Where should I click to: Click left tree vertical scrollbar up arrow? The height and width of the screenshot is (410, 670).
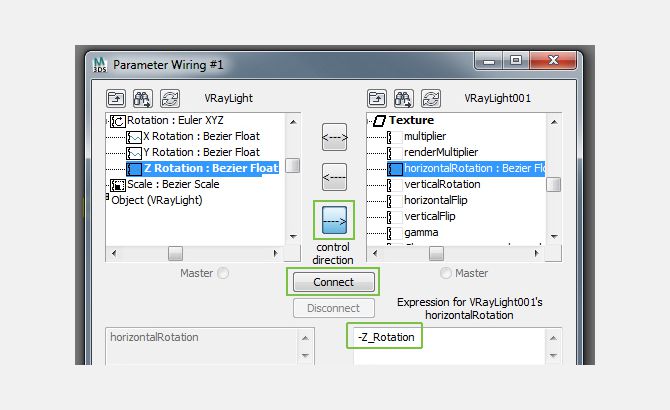click(293, 122)
